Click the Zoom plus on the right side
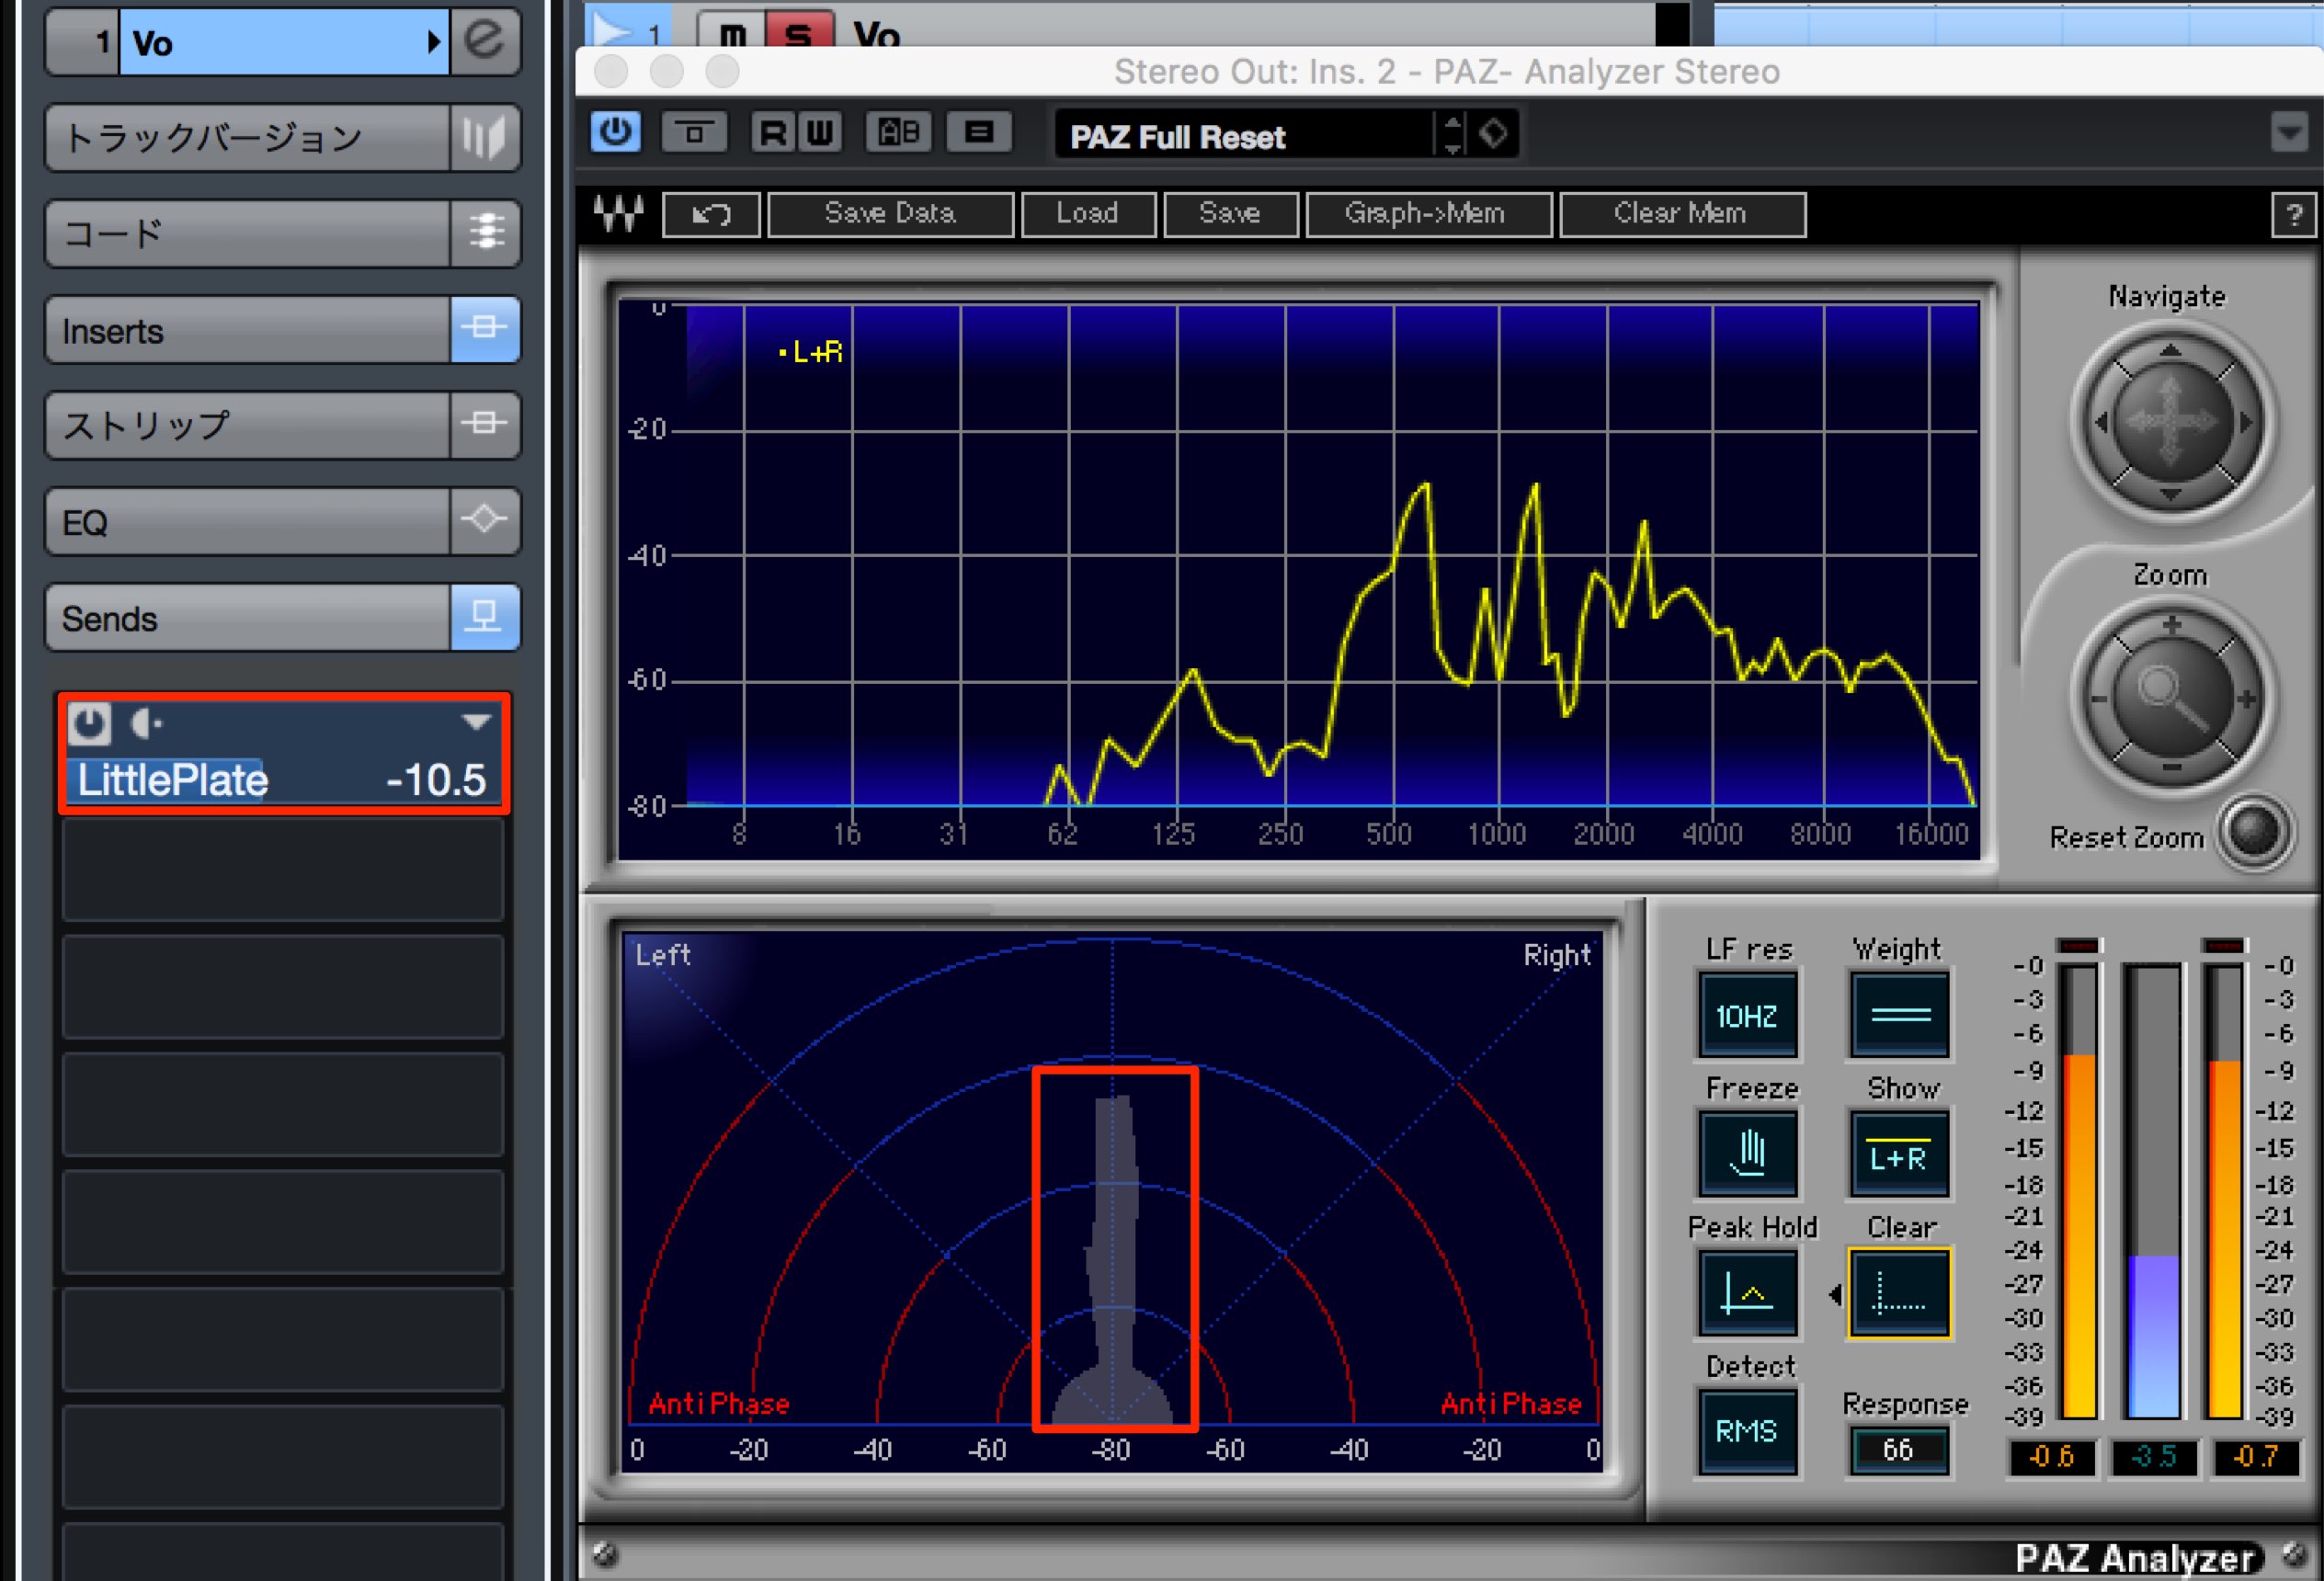 [x=2247, y=699]
